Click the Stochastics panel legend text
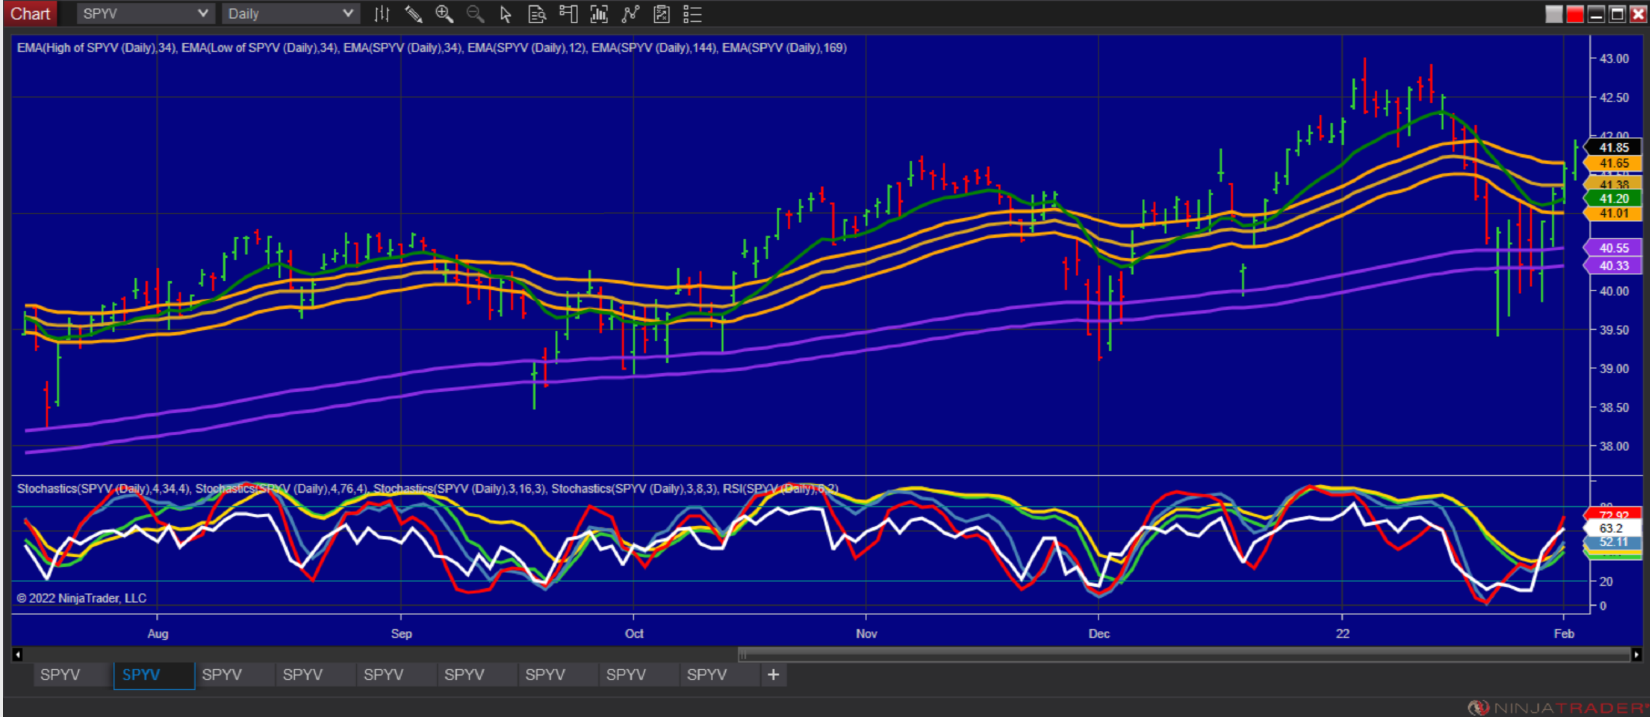The image size is (1650, 717). pyautogui.click(x=427, y=489)
